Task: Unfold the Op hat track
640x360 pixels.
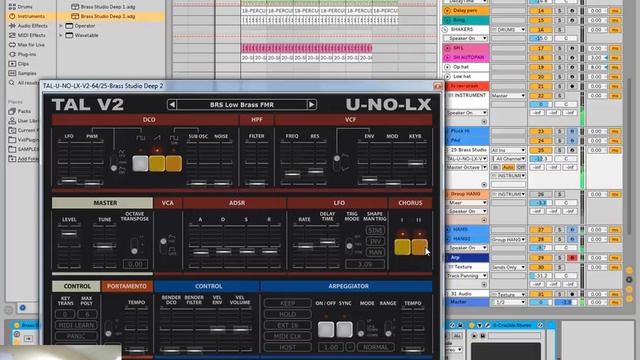Action: tap(447, 67)
